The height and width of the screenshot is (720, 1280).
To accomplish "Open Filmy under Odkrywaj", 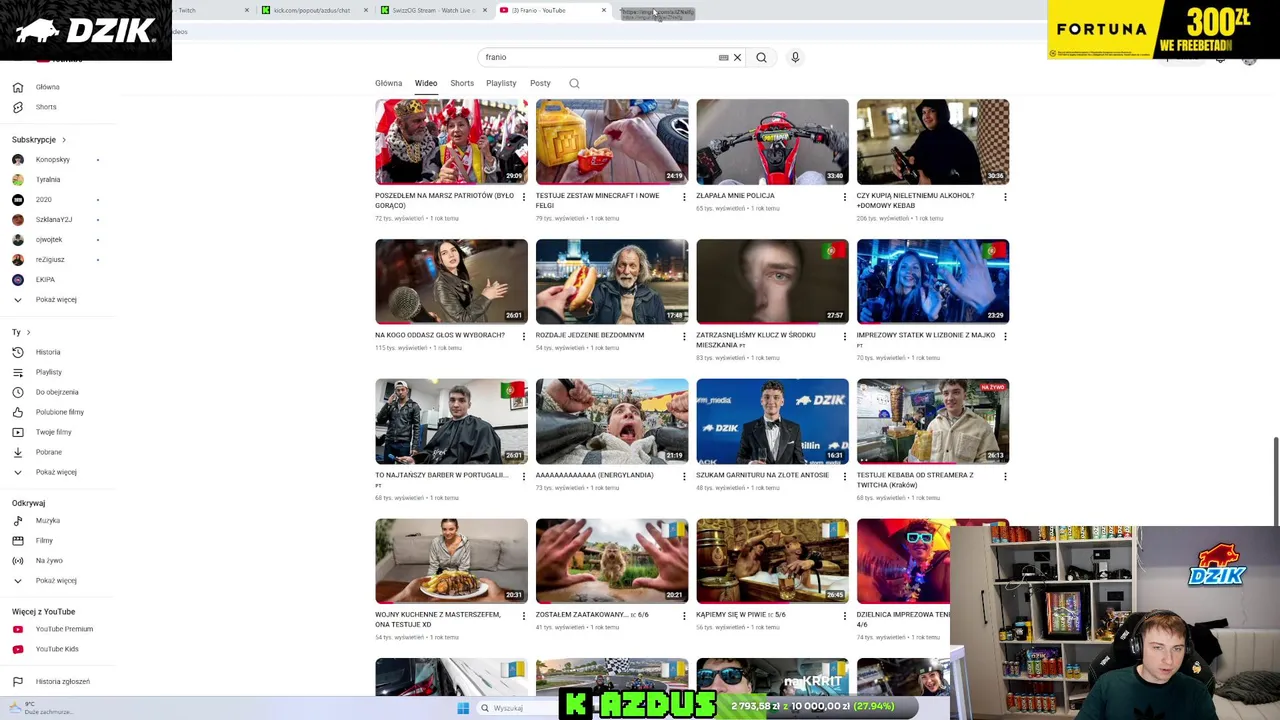I will click(44, 540).
